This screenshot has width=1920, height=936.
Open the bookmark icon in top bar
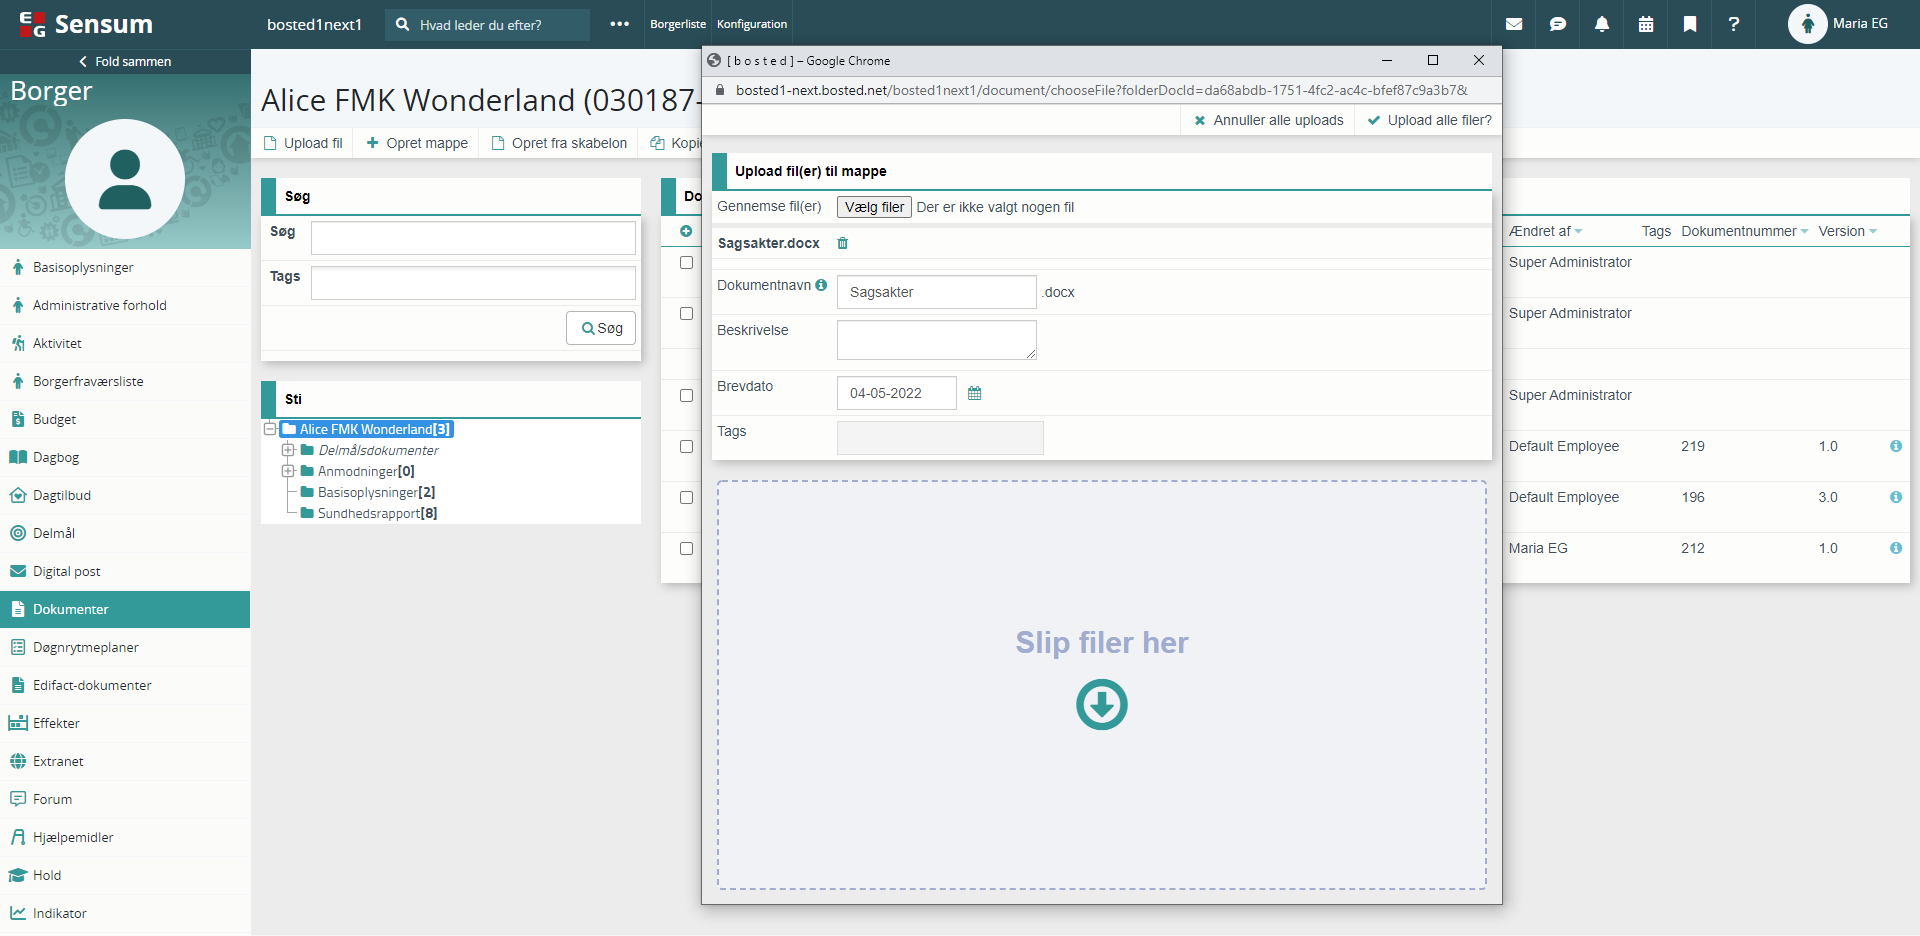[1690, 24]
